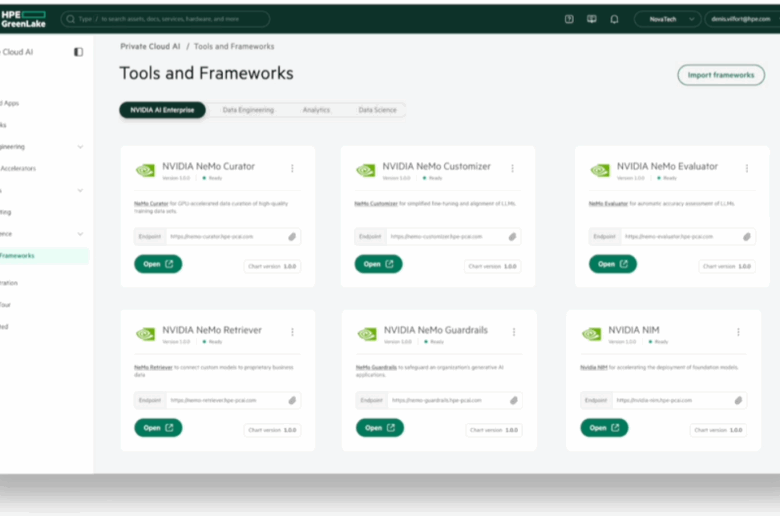Open NVIDIA NeMo Retriever
Screen dimensions: 780x516
pyautogui.click(x=158, y=428)
